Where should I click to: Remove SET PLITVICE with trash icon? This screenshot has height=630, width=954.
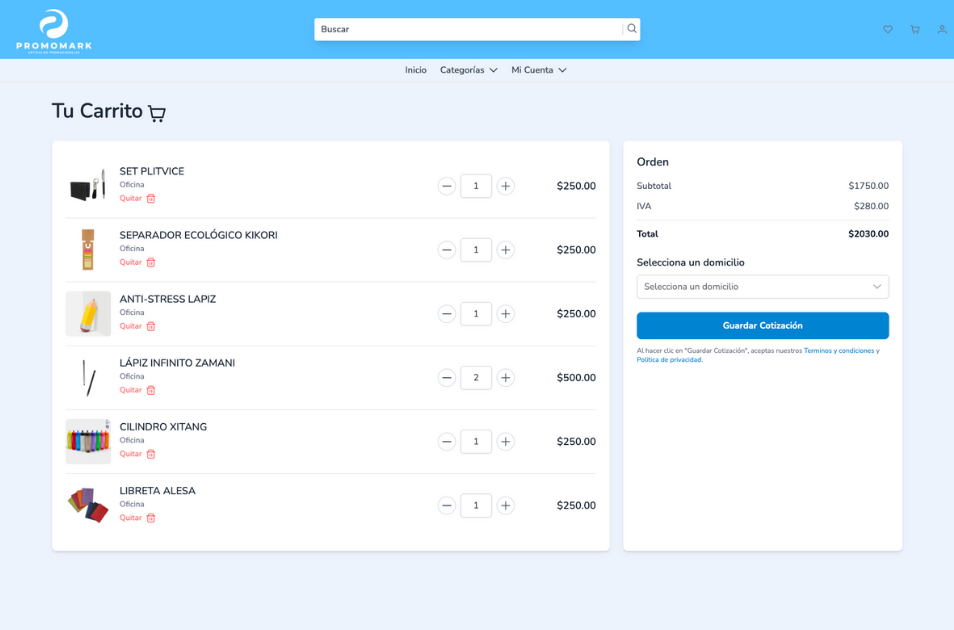(x=151, y=198)
